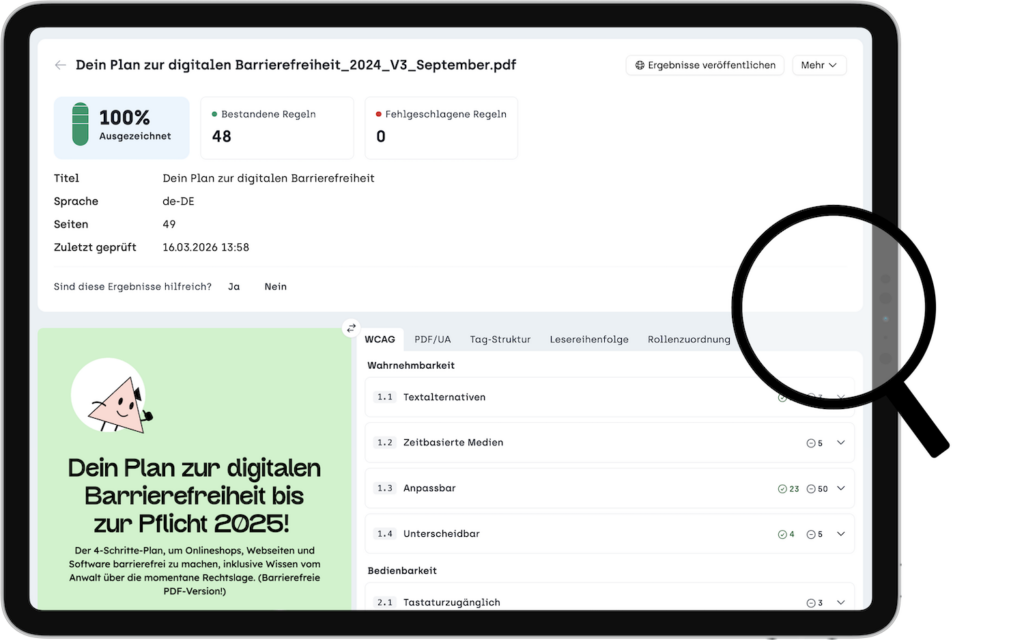Click the 100% Ausgezeichnet score card

point(121,127)
